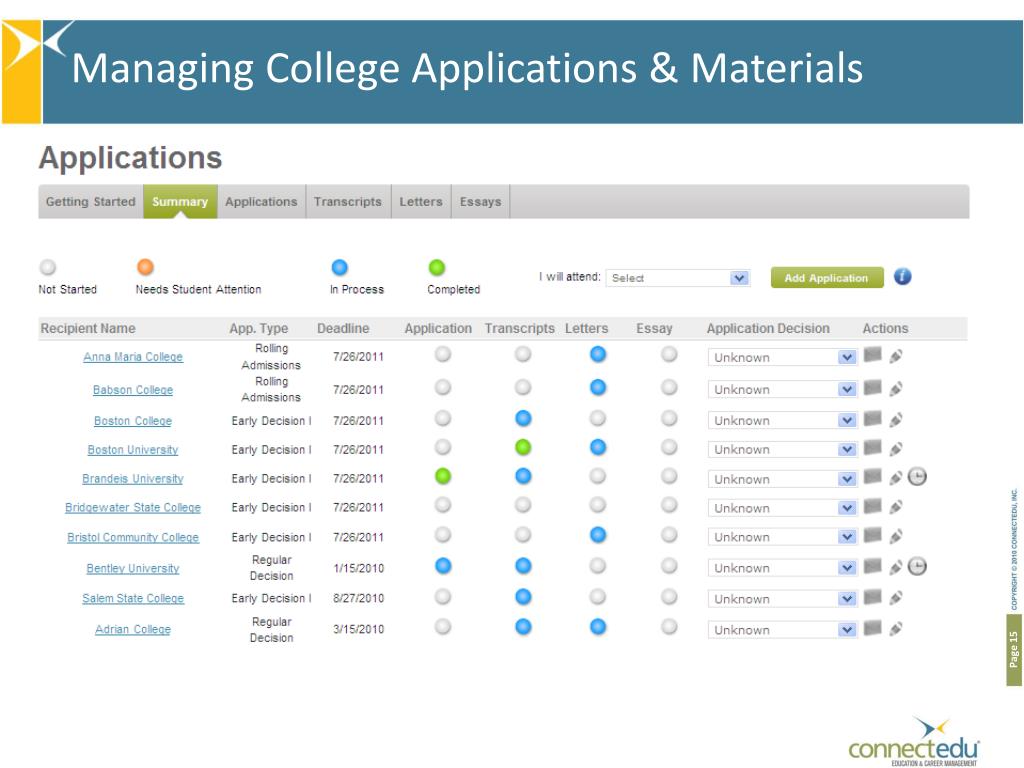Viewport: 1024px width, 768px height.
Task: Follow the Bridgewater State College link
Action: tap(133, 507)
